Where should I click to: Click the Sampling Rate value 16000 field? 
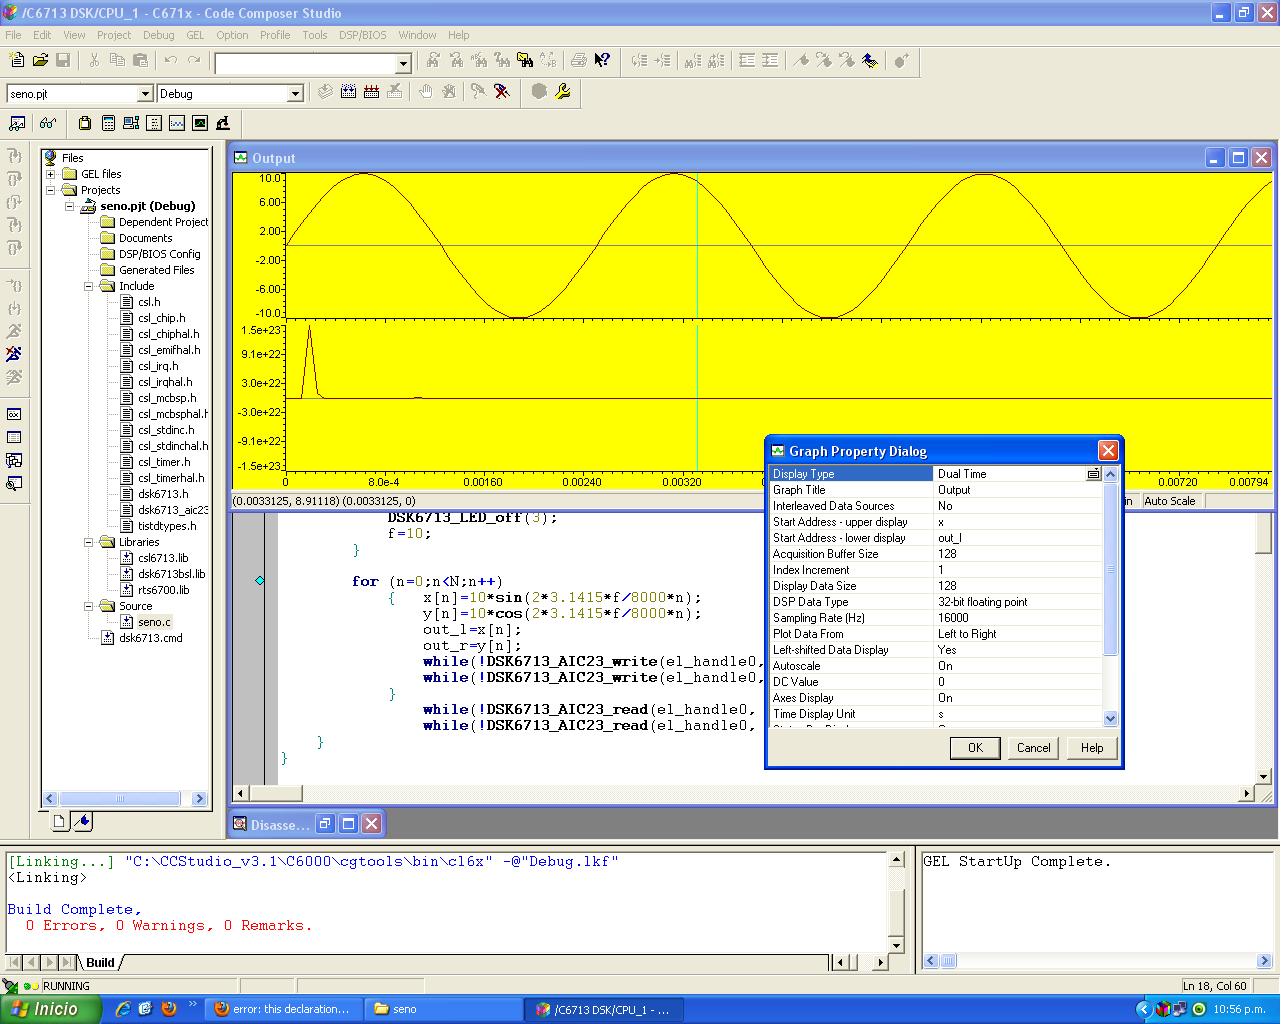(x=1017, y=618)
